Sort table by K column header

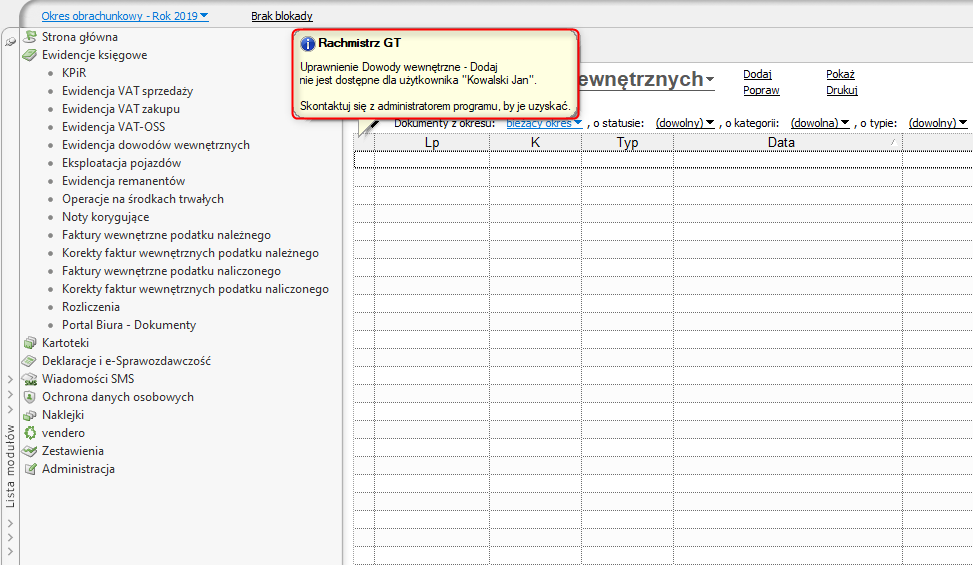coord(536,142)
